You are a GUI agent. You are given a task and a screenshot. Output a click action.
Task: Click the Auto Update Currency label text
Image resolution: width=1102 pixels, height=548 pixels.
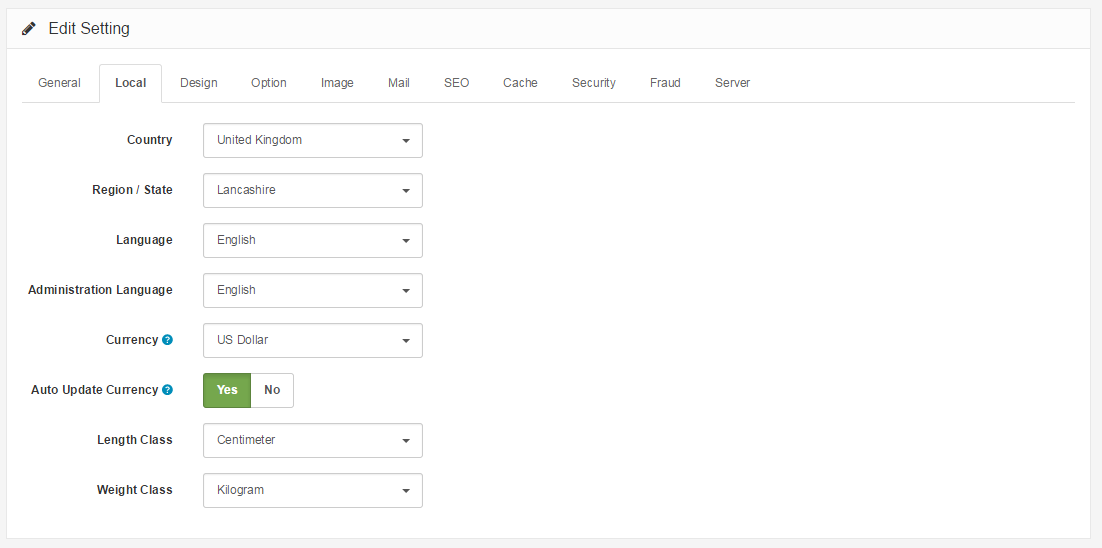(95, 390)
